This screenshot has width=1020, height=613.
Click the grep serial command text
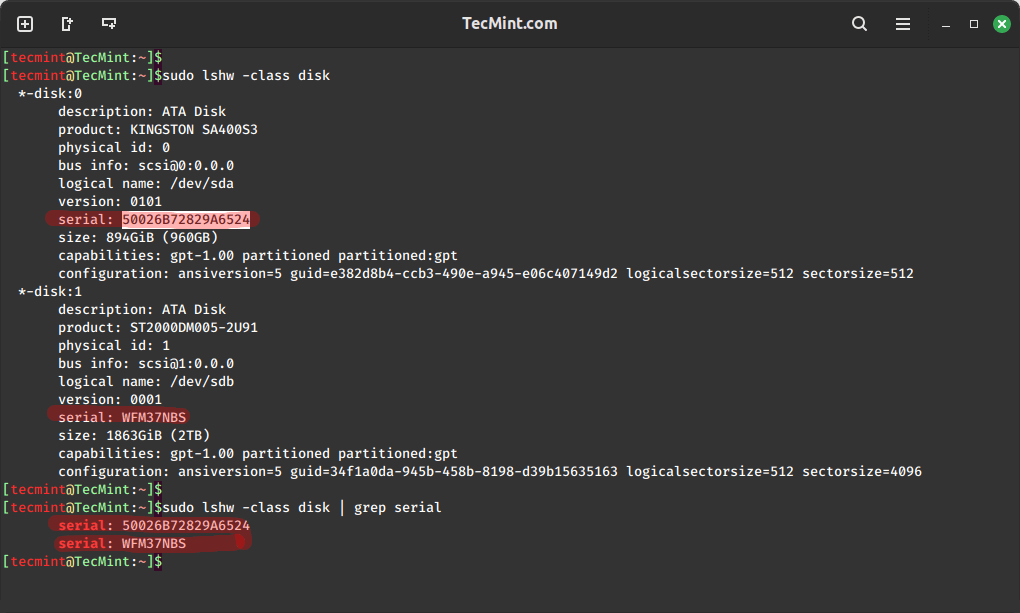(398, 508)
